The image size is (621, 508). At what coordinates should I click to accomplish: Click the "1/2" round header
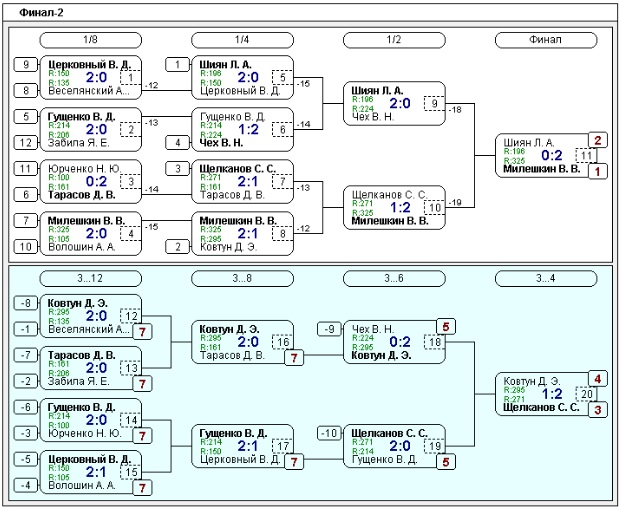tap(394, 40)
